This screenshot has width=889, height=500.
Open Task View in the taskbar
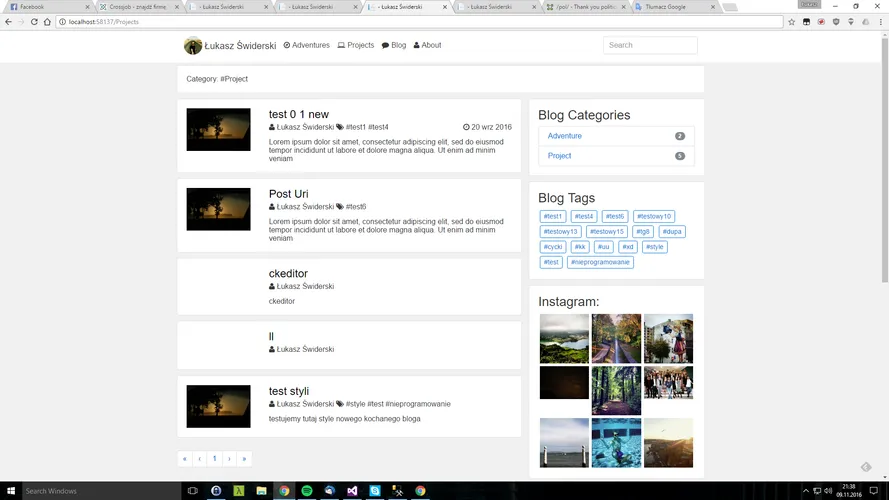pyautogui.click(x=193, y=491)
